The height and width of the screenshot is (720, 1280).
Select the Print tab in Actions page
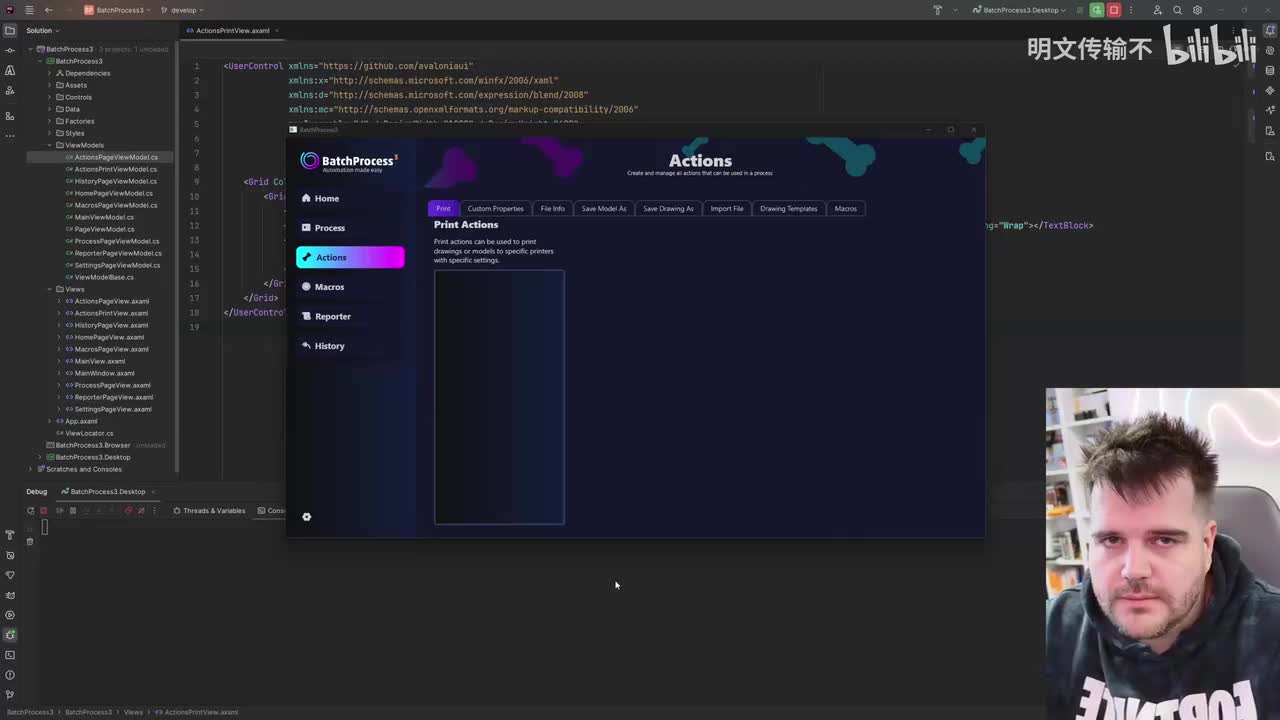click(x=443, y=209)
